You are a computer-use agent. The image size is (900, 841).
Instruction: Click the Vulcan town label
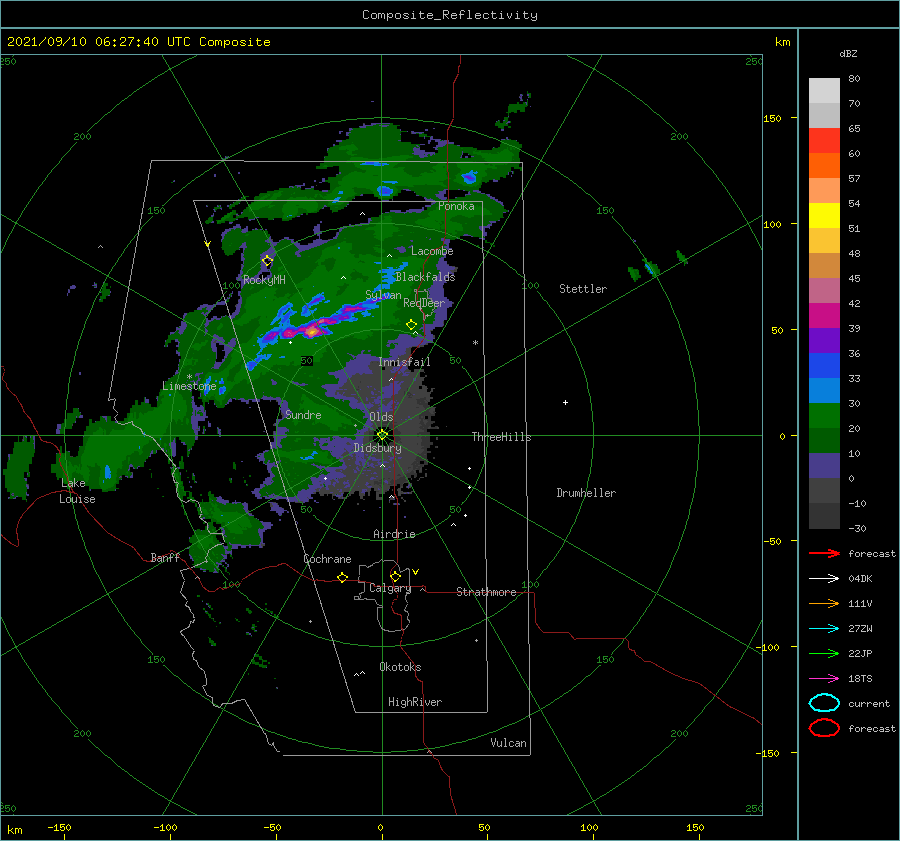pos(509,743)
